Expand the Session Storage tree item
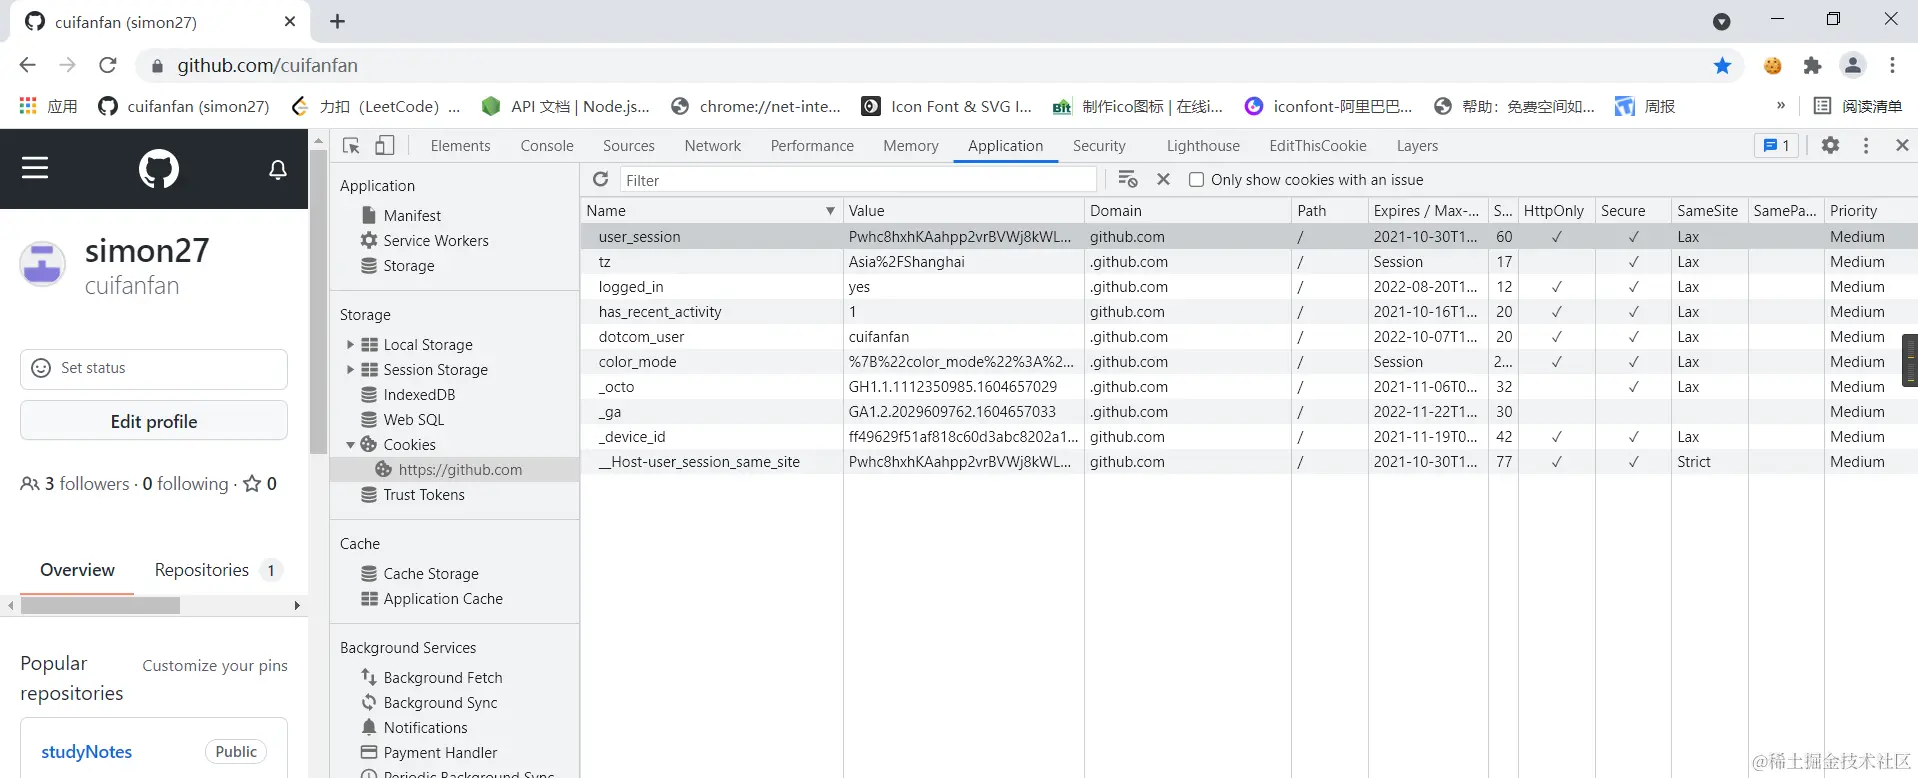The image size is (1918, 778). coord(350,369)
